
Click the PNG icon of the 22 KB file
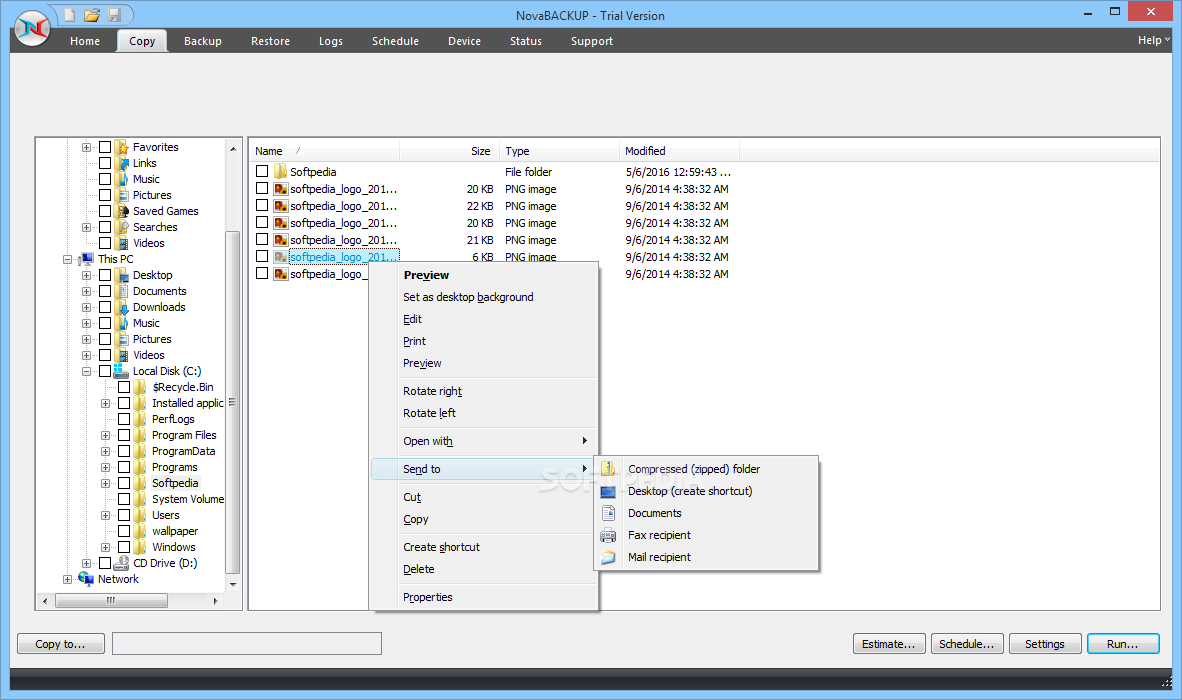[280, 206]
